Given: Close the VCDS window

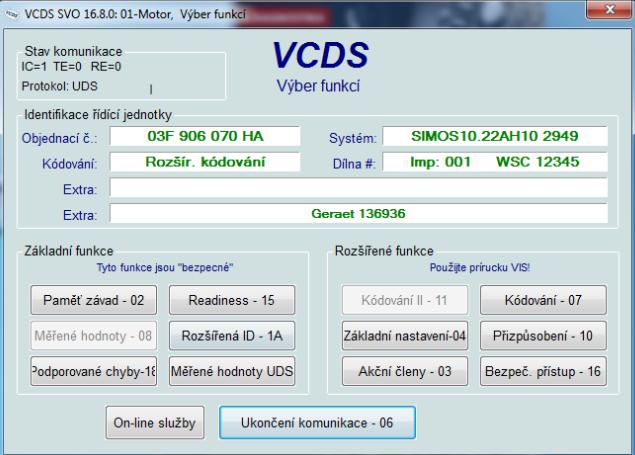Looking at the screenshot, I should 609,9.
